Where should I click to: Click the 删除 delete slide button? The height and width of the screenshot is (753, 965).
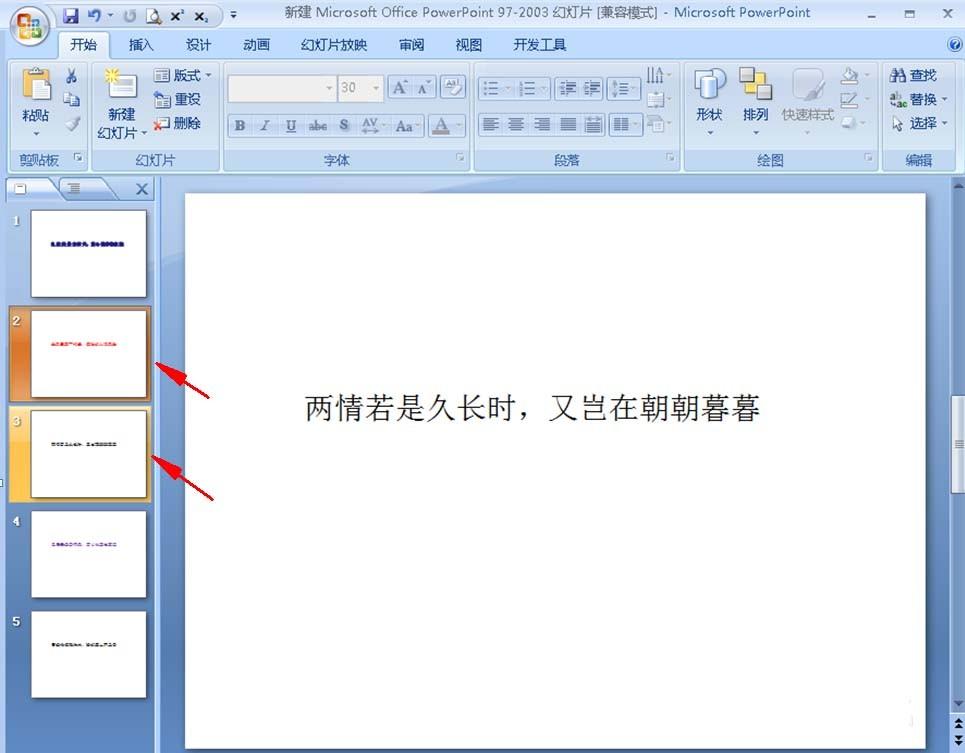pyautogui.click(x=178, y=124)
